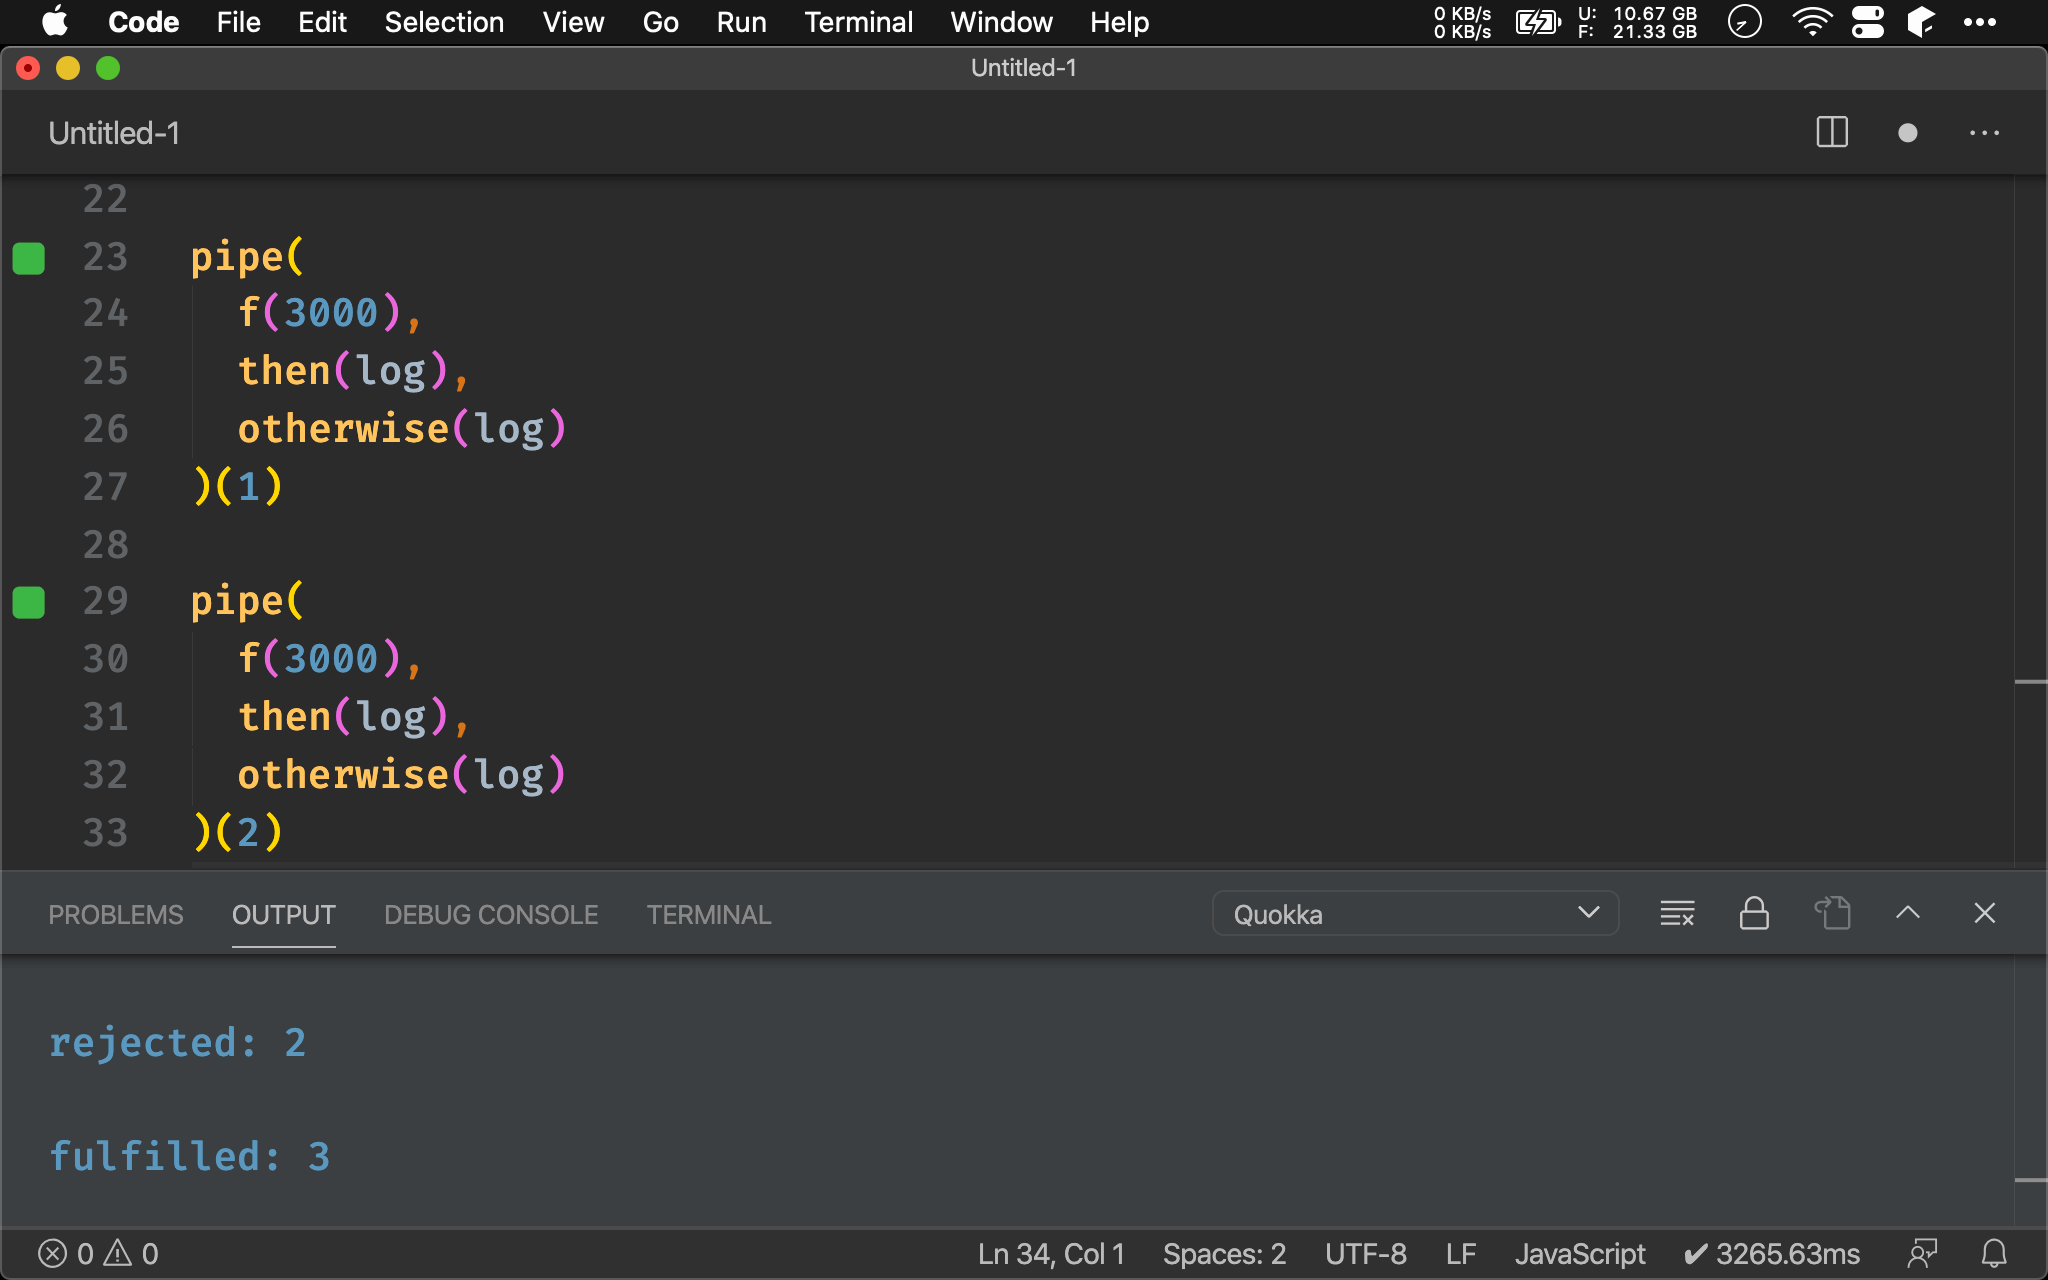Click the yellow minimize window button
2048x1280 pixels.
68,68
